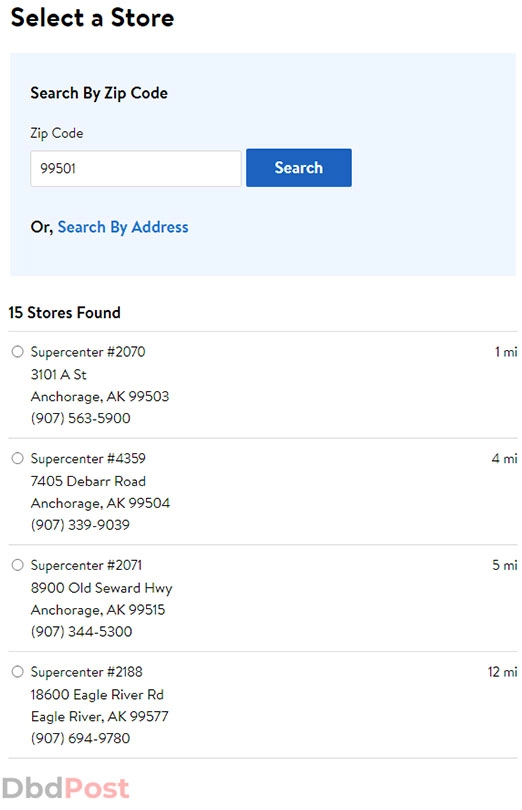Click the DbdPost watermark logo

click(66, 788)
